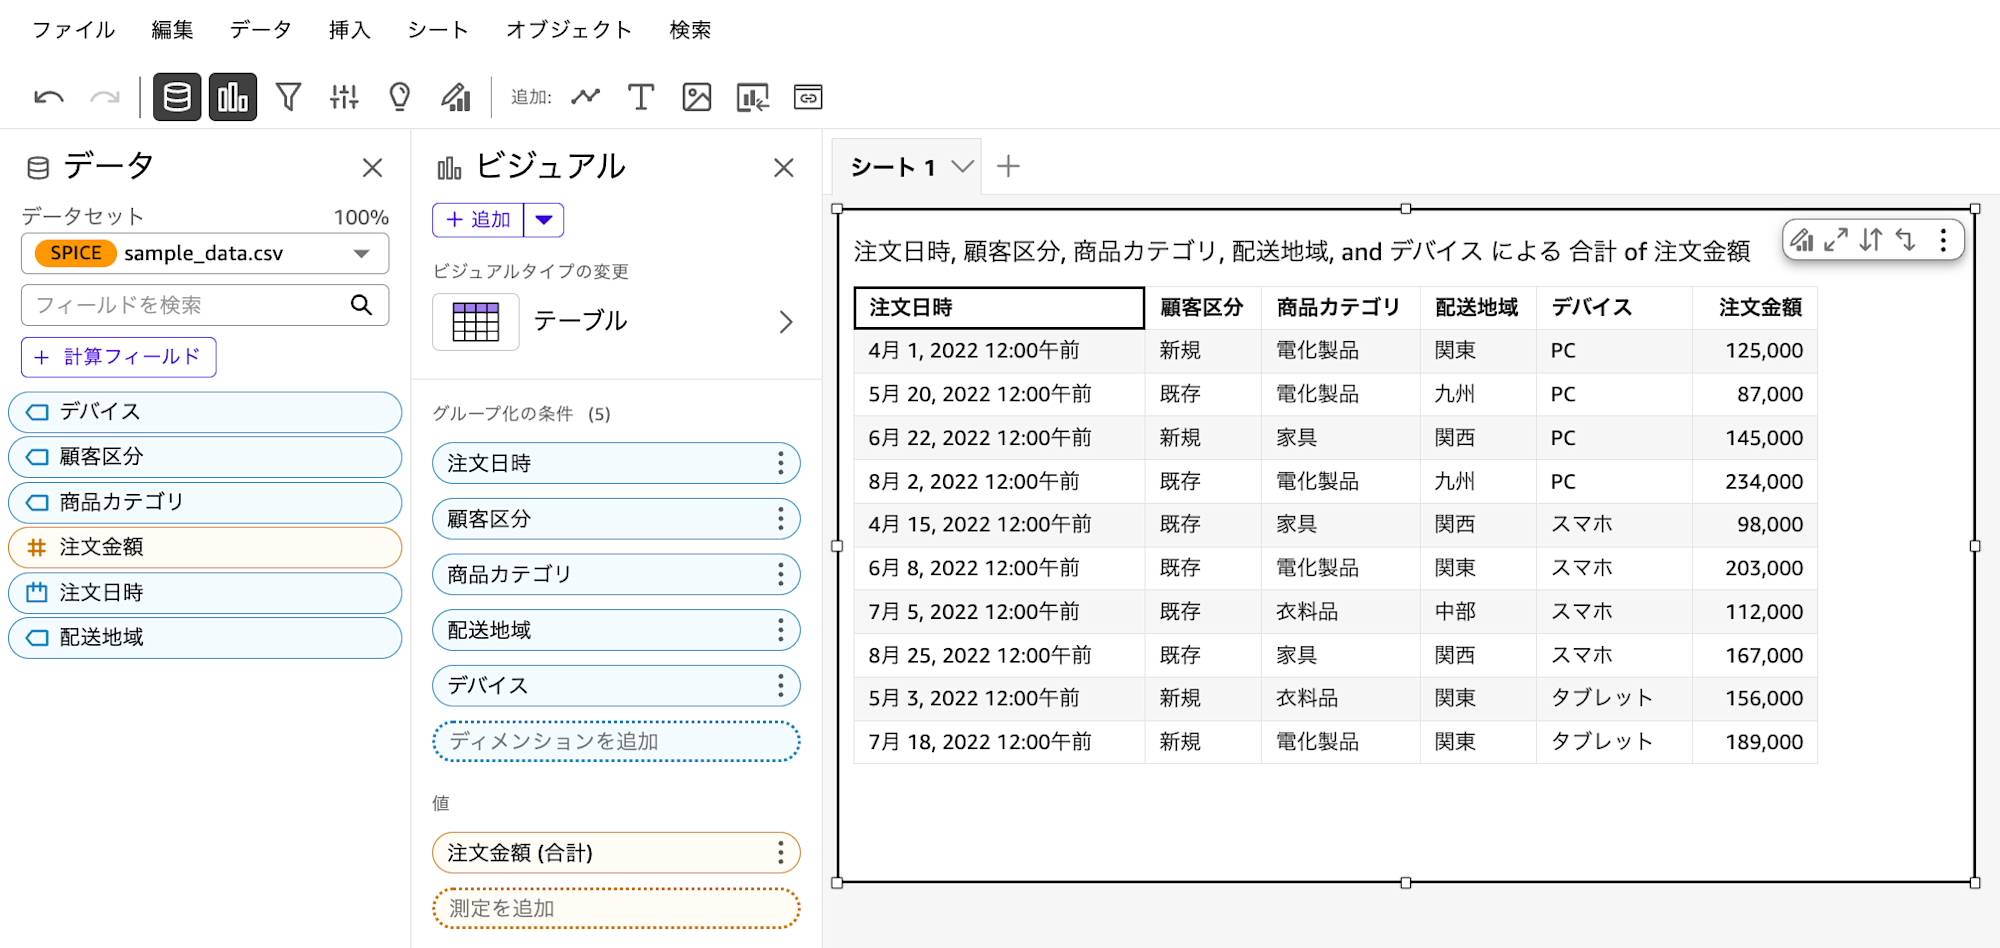Open the 挿入 menu
This screenshot has width=2000, height=948.
pyautogui.click(x=347, y=29)
